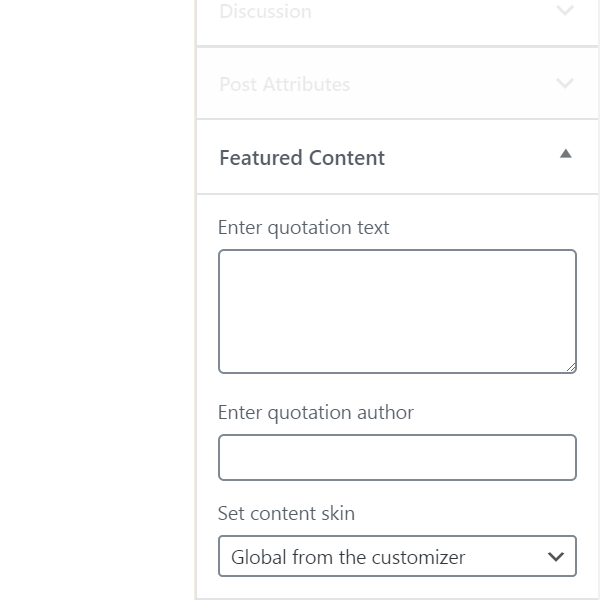Focus the quotation text textarea
Image resolution: width=600 pixels, height=600 pixels.
click(397, 311)
